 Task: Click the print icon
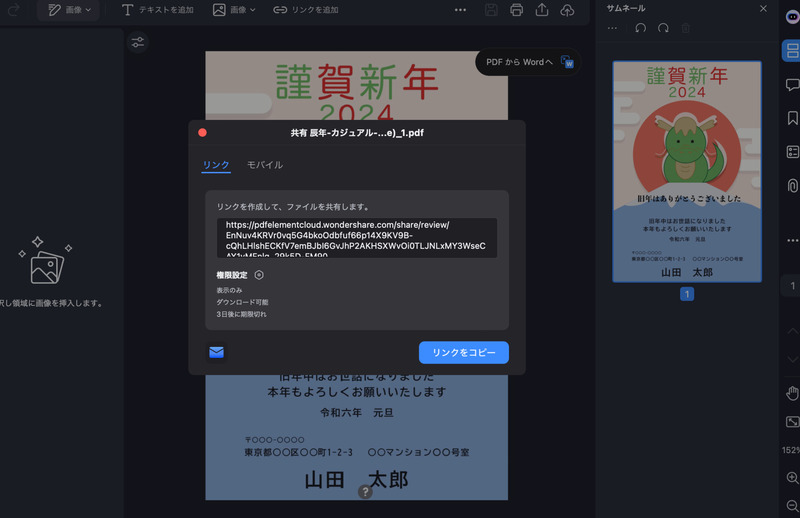pos(516,10)
